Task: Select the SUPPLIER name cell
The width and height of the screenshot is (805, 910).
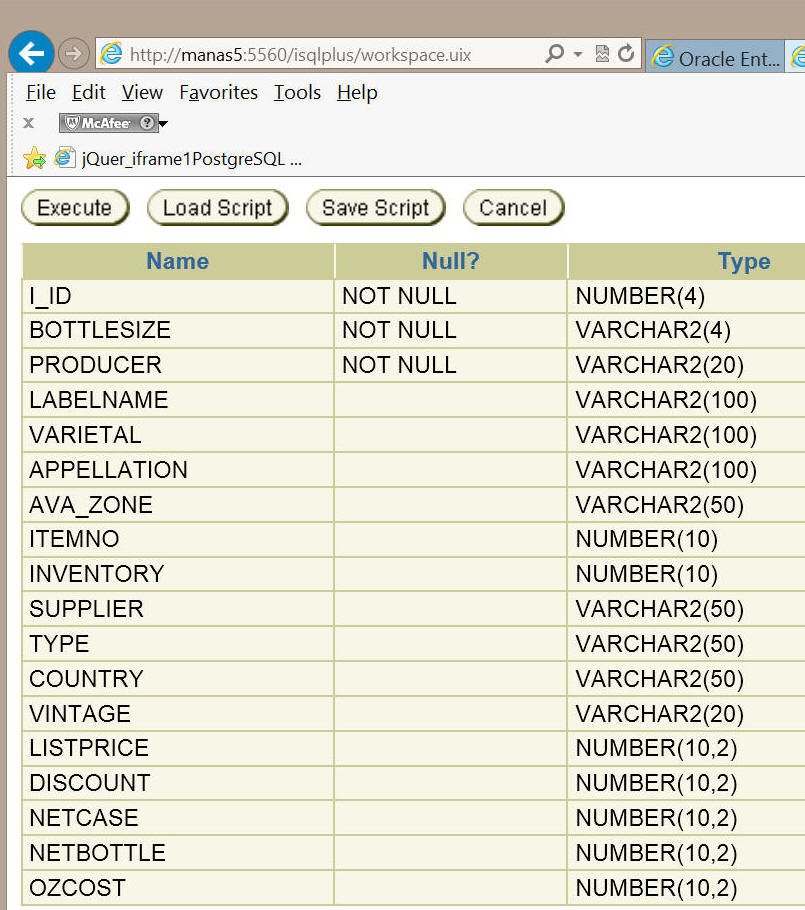Action: pos(178,609)
